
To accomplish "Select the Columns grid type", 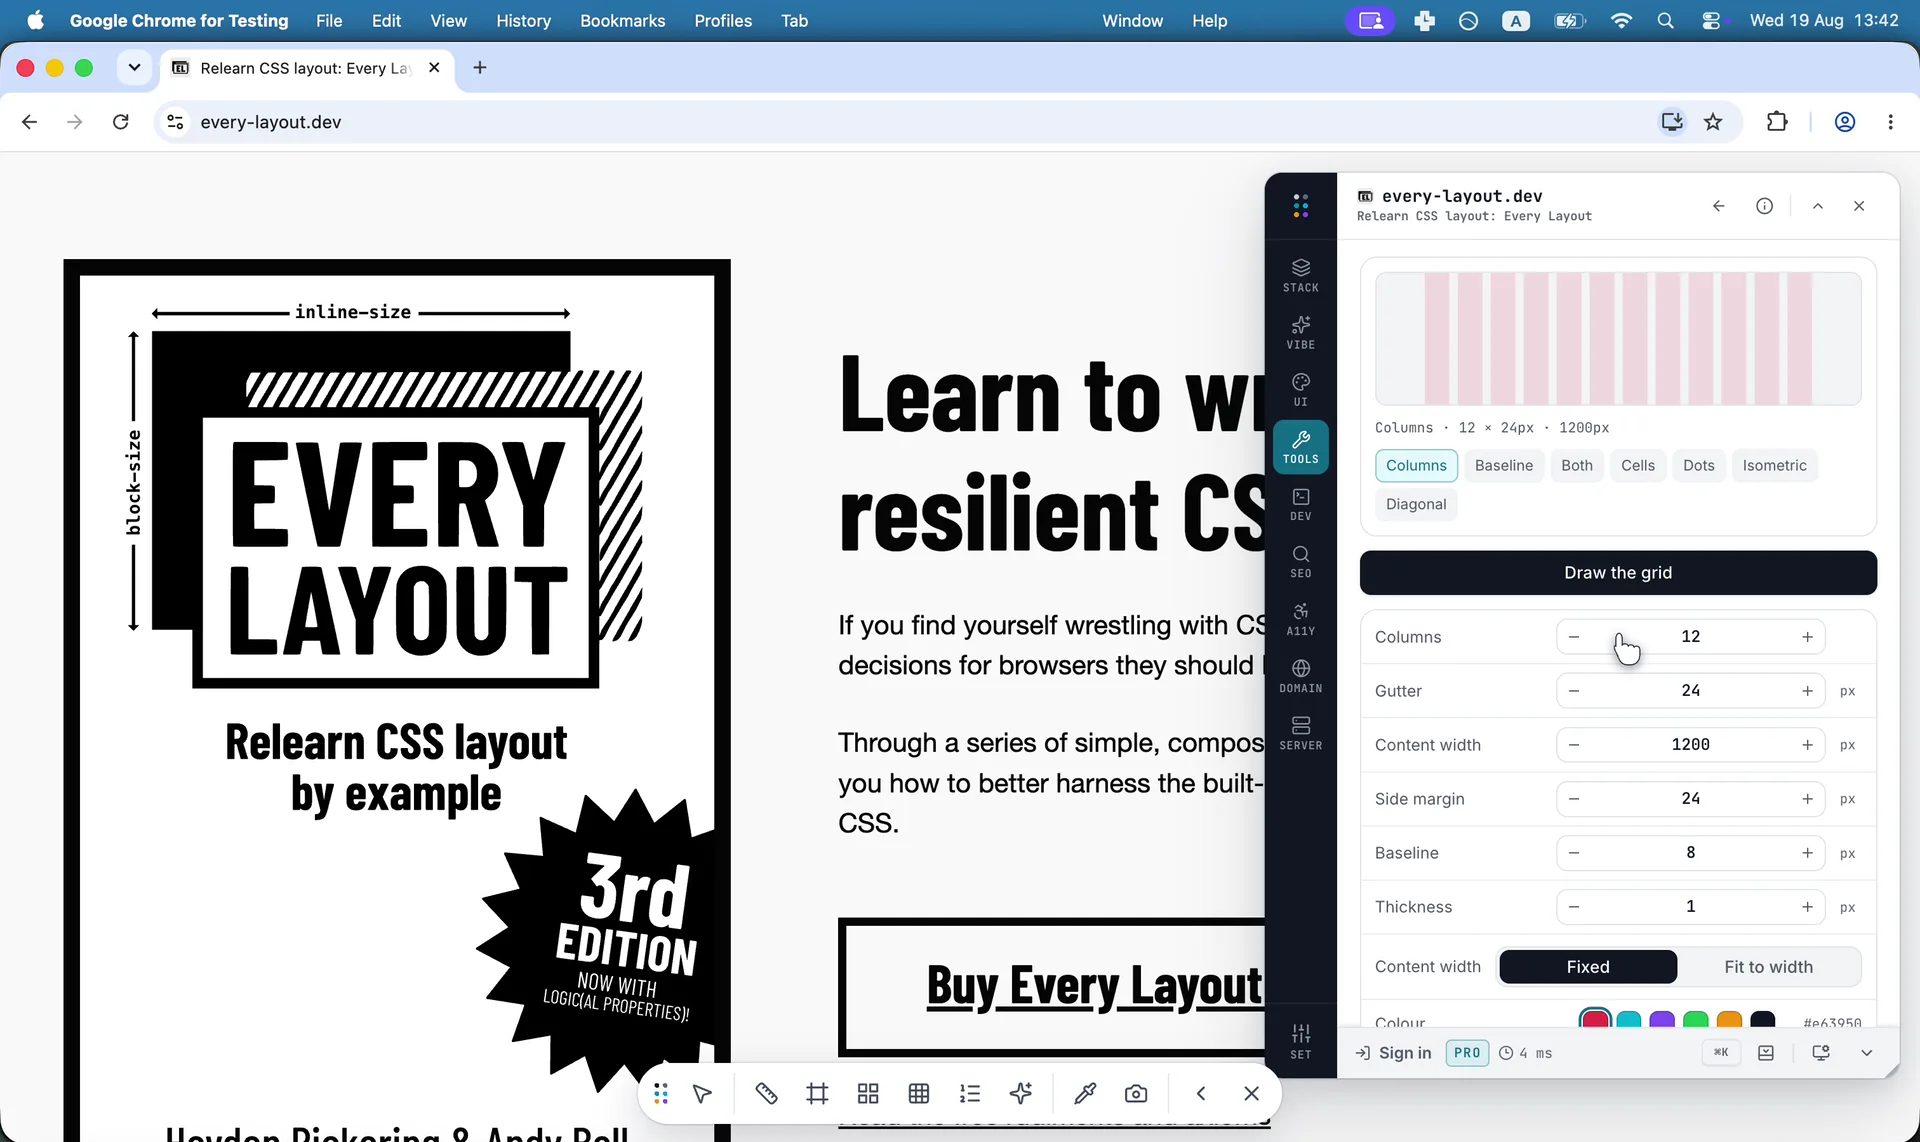I will [x=1416, y=465].
